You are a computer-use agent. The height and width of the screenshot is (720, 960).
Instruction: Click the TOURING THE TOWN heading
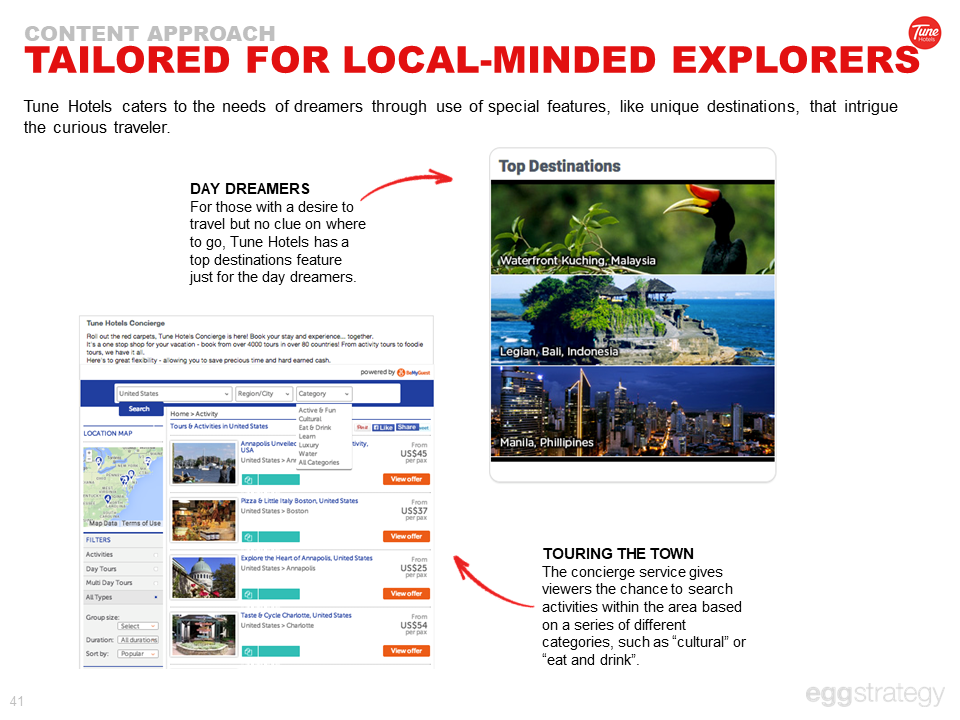(618, 553)
